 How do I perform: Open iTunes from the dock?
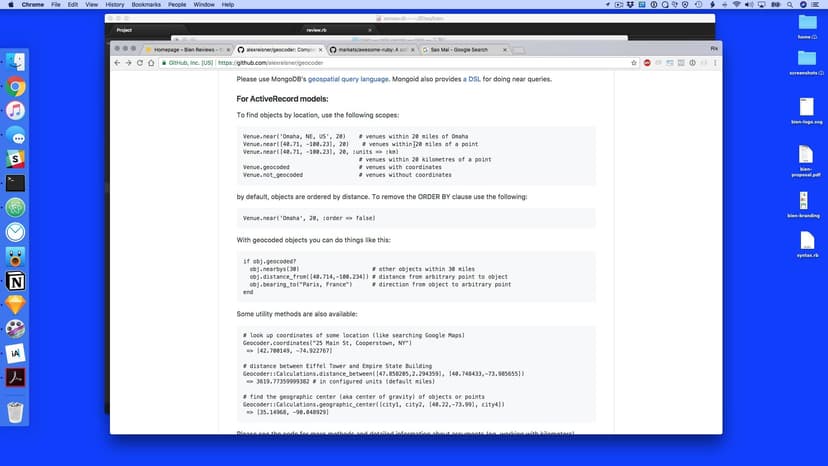coord(16,110)
